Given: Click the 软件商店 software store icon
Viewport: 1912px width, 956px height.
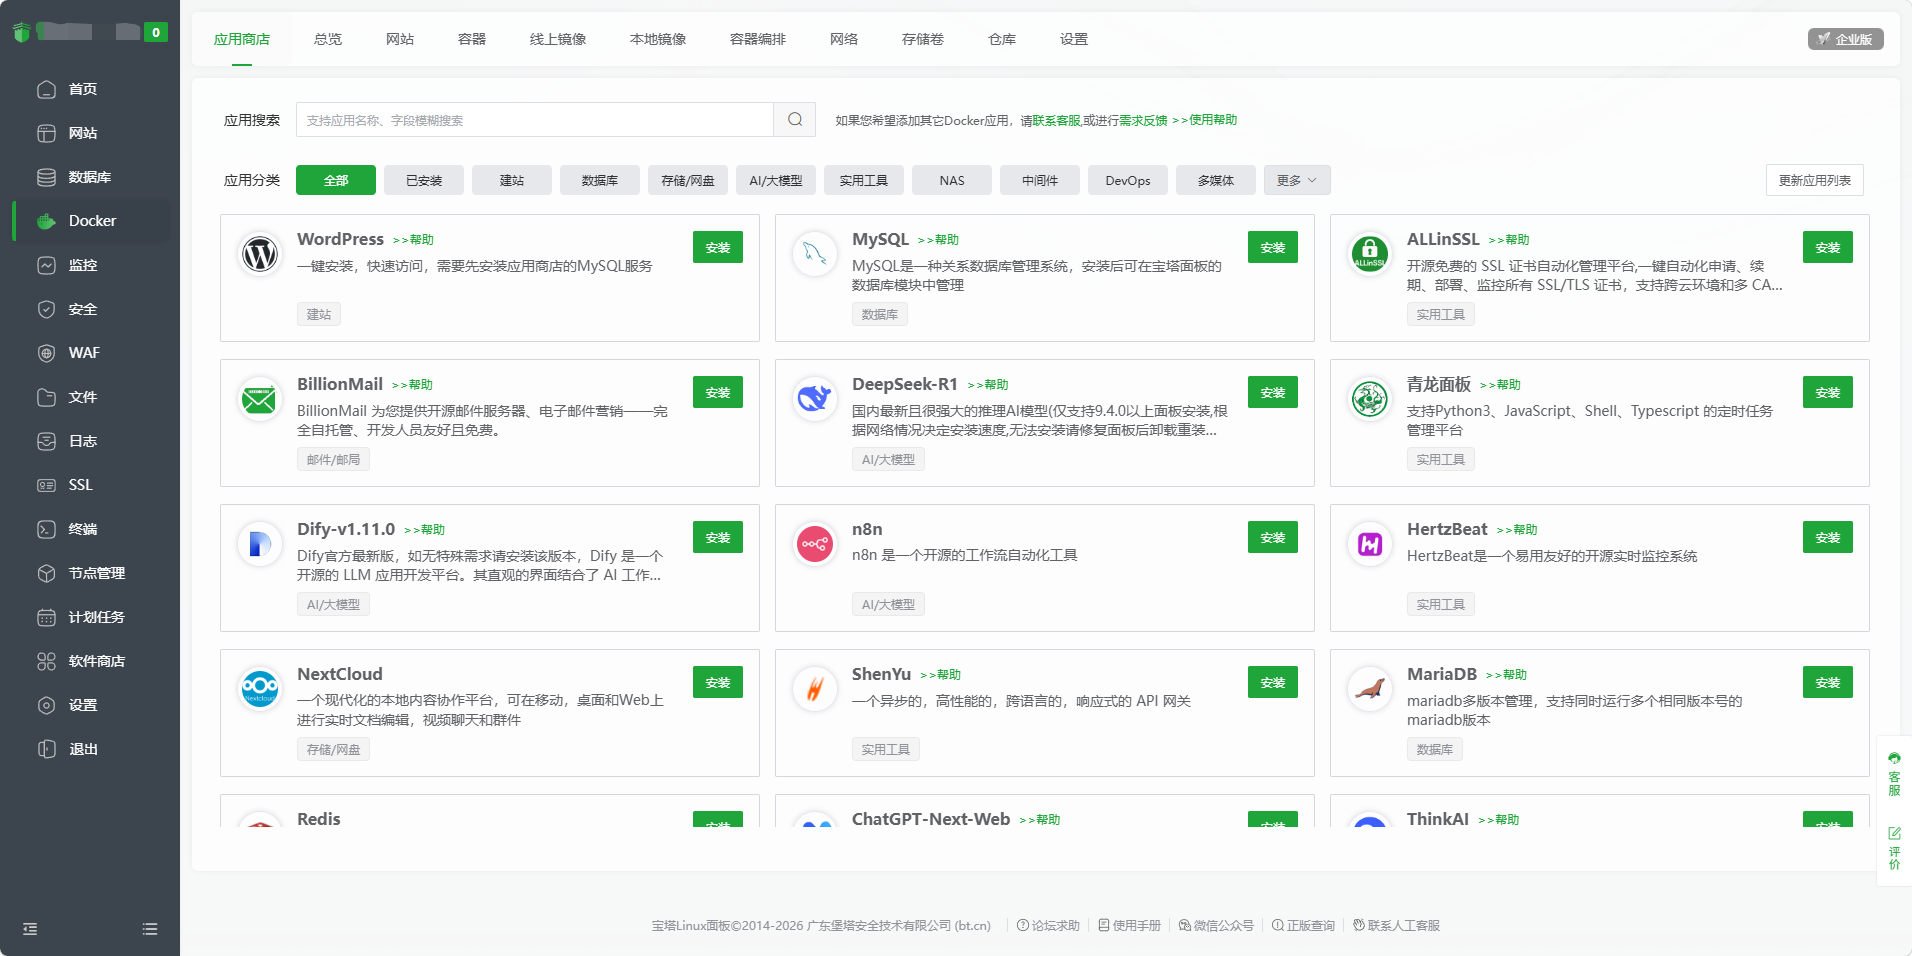Looking at the screenshot, I should click(46, 661).
